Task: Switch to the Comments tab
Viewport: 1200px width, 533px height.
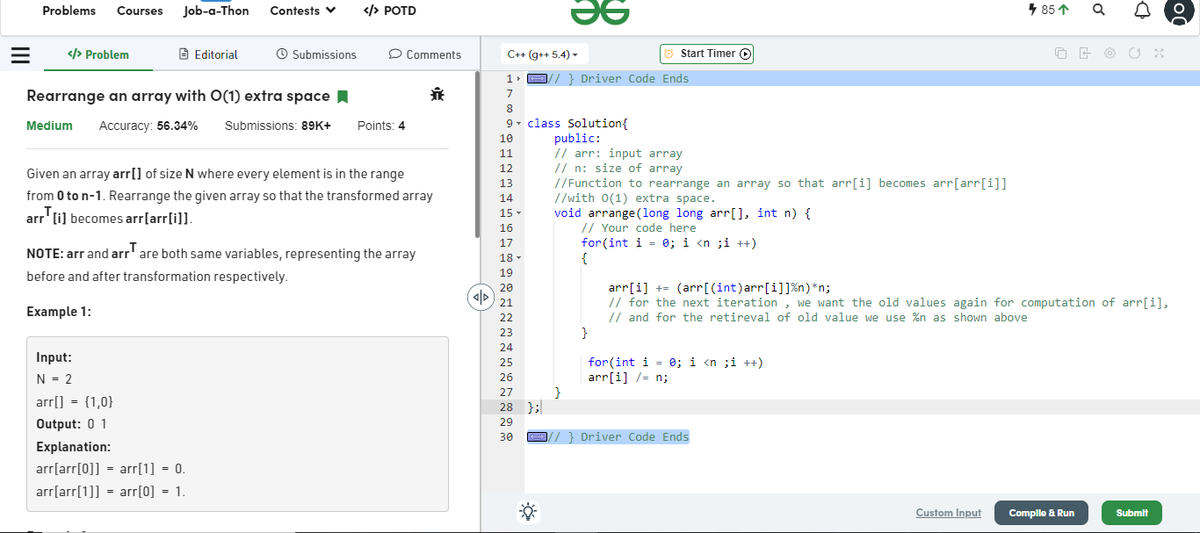Action: (425, 54)
